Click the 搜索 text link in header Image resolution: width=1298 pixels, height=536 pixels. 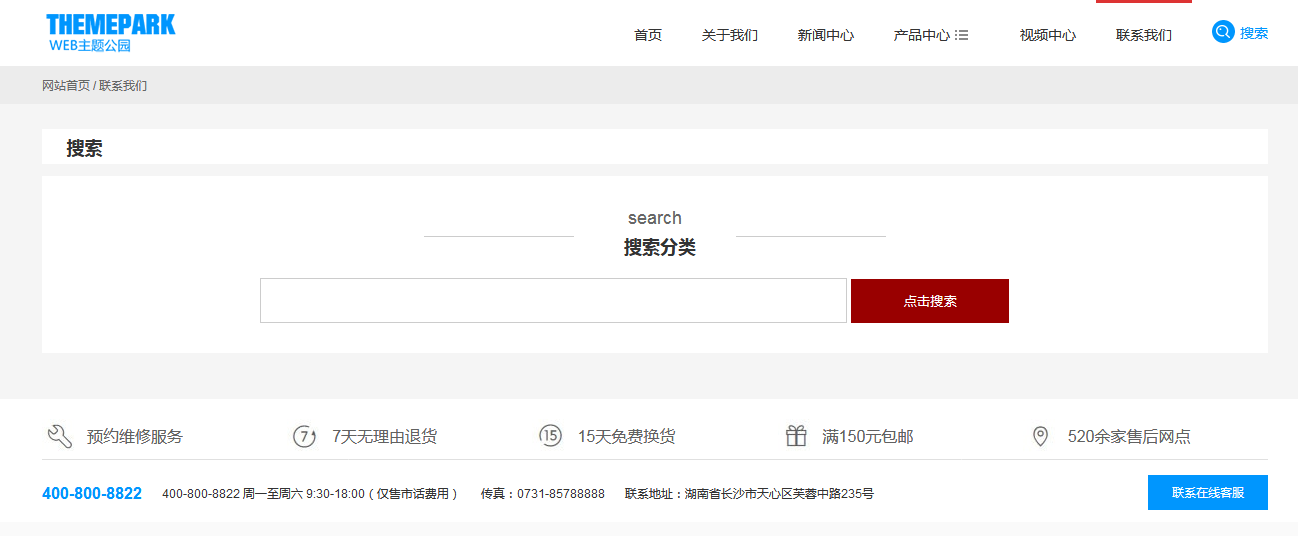pos(1254,33)
